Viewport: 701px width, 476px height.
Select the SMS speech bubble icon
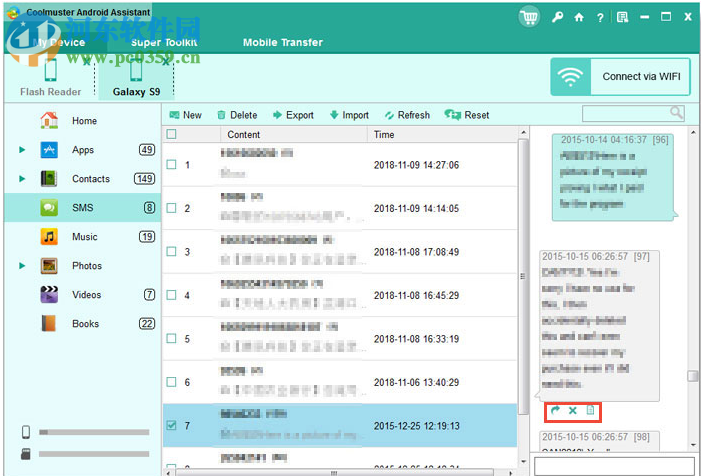click(x=49, y=207)
